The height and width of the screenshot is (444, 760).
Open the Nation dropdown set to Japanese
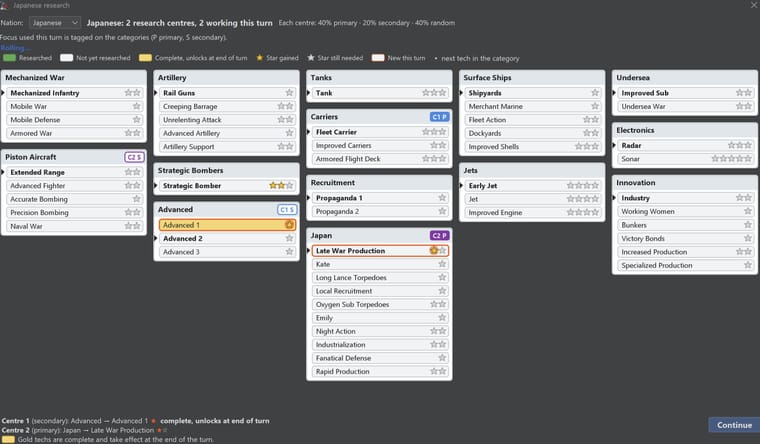pyautogui.click(x=54, y=23)
